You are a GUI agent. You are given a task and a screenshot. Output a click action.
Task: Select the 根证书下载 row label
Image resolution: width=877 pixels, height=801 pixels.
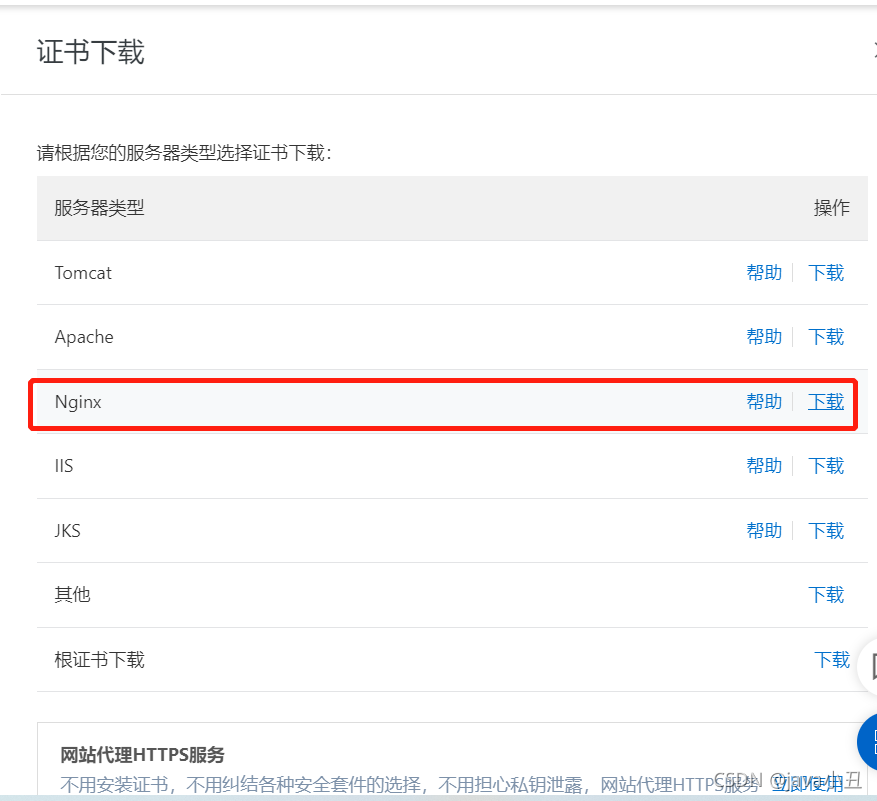(x=100, y=659)
